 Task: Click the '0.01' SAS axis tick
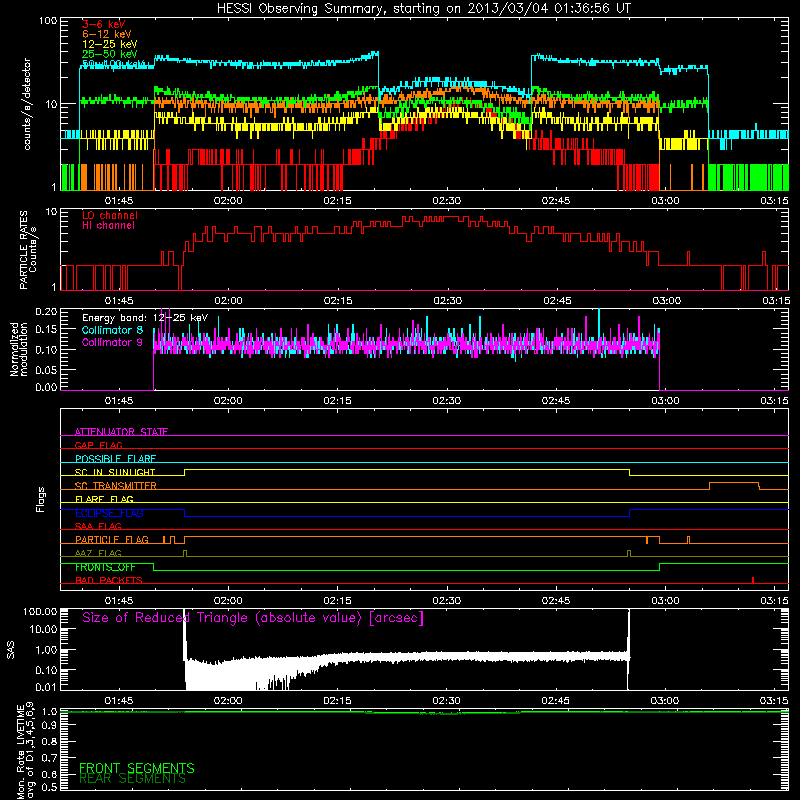click(46, 687)
